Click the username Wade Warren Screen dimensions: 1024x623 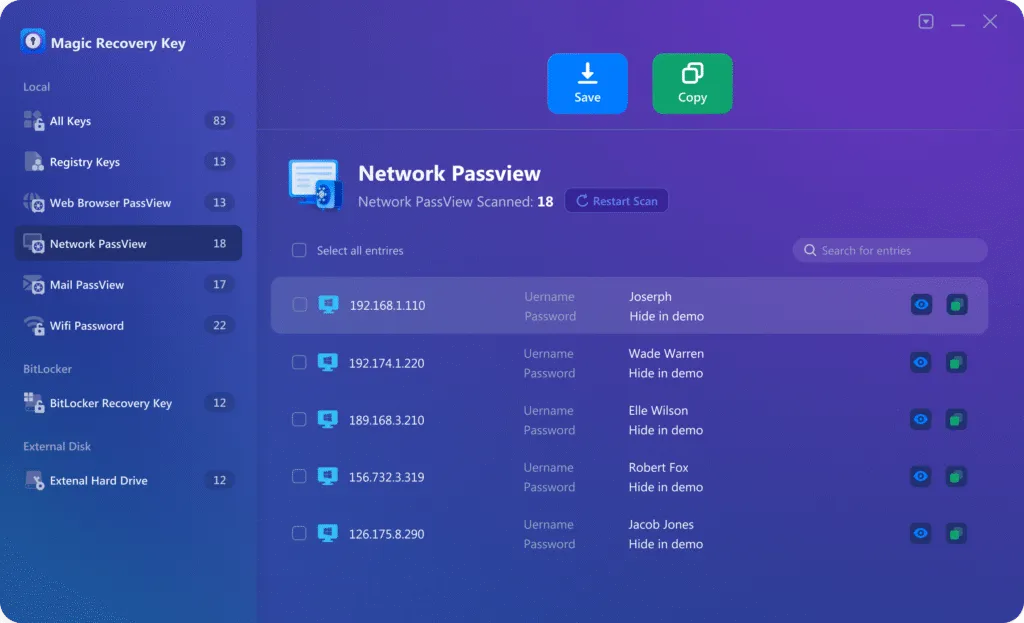click(x=666, y=353)
